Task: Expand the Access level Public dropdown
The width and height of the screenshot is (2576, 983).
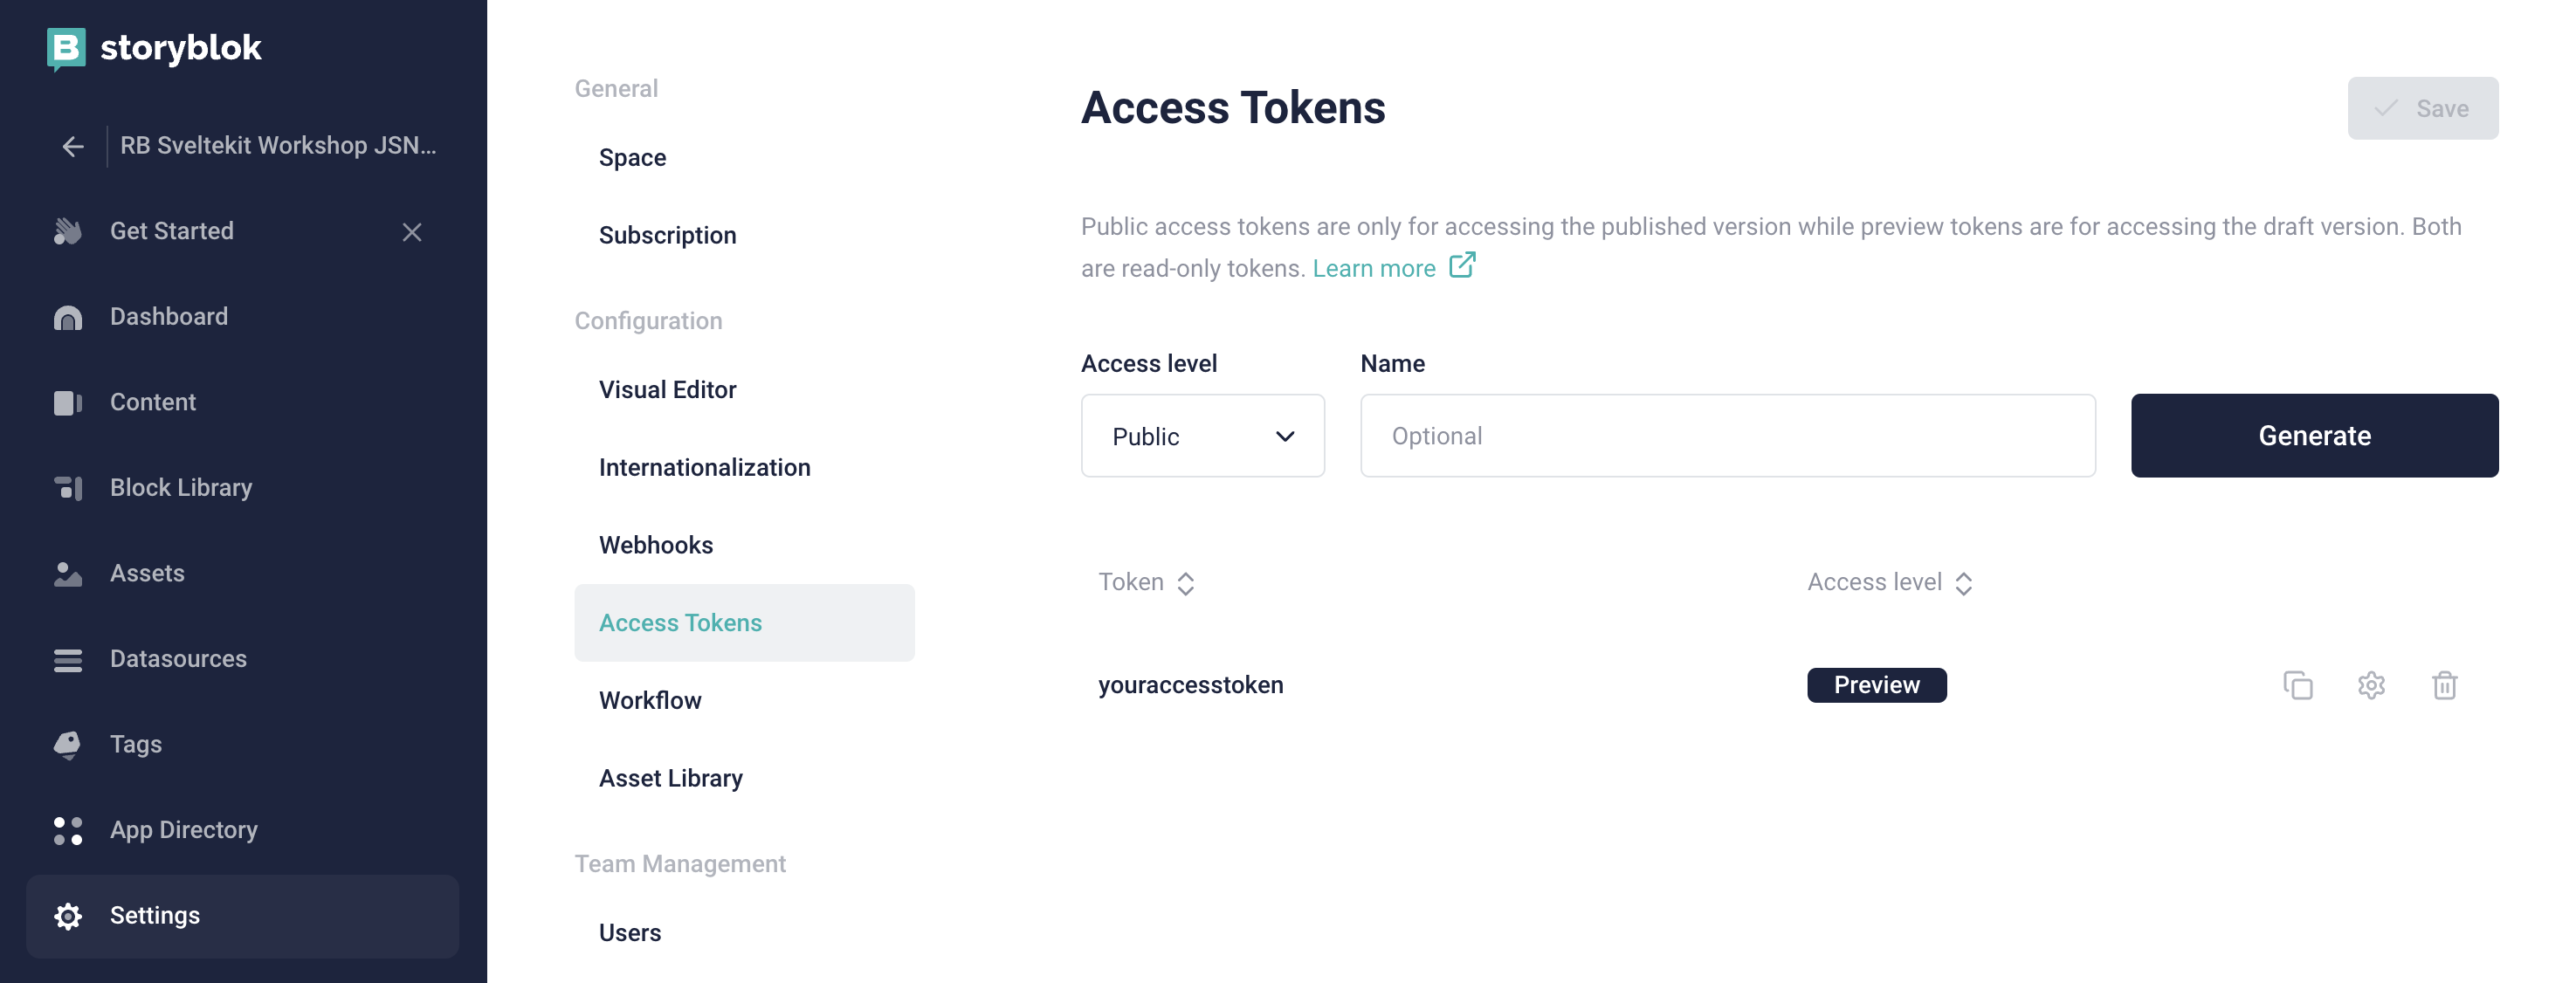Action: click(1202, 436)
